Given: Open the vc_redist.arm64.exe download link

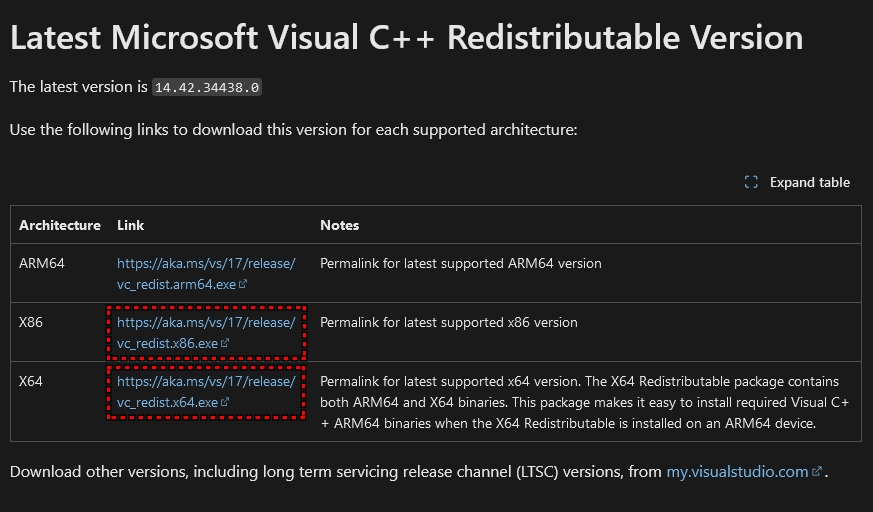Looking at the screenshot, I should tap(206, 274).
